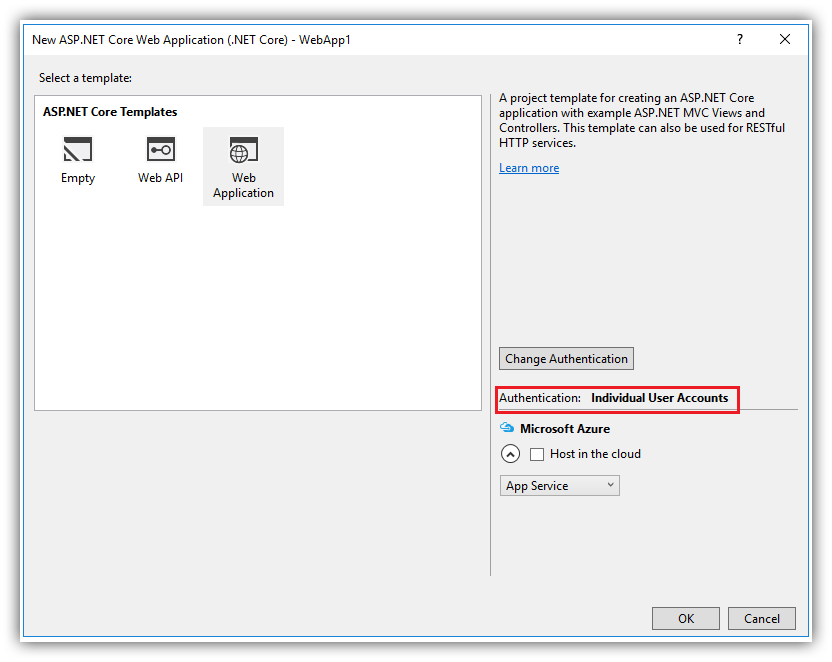Click the Select a template label
This screenshot has width=832, height=662.
pos(85,78)
